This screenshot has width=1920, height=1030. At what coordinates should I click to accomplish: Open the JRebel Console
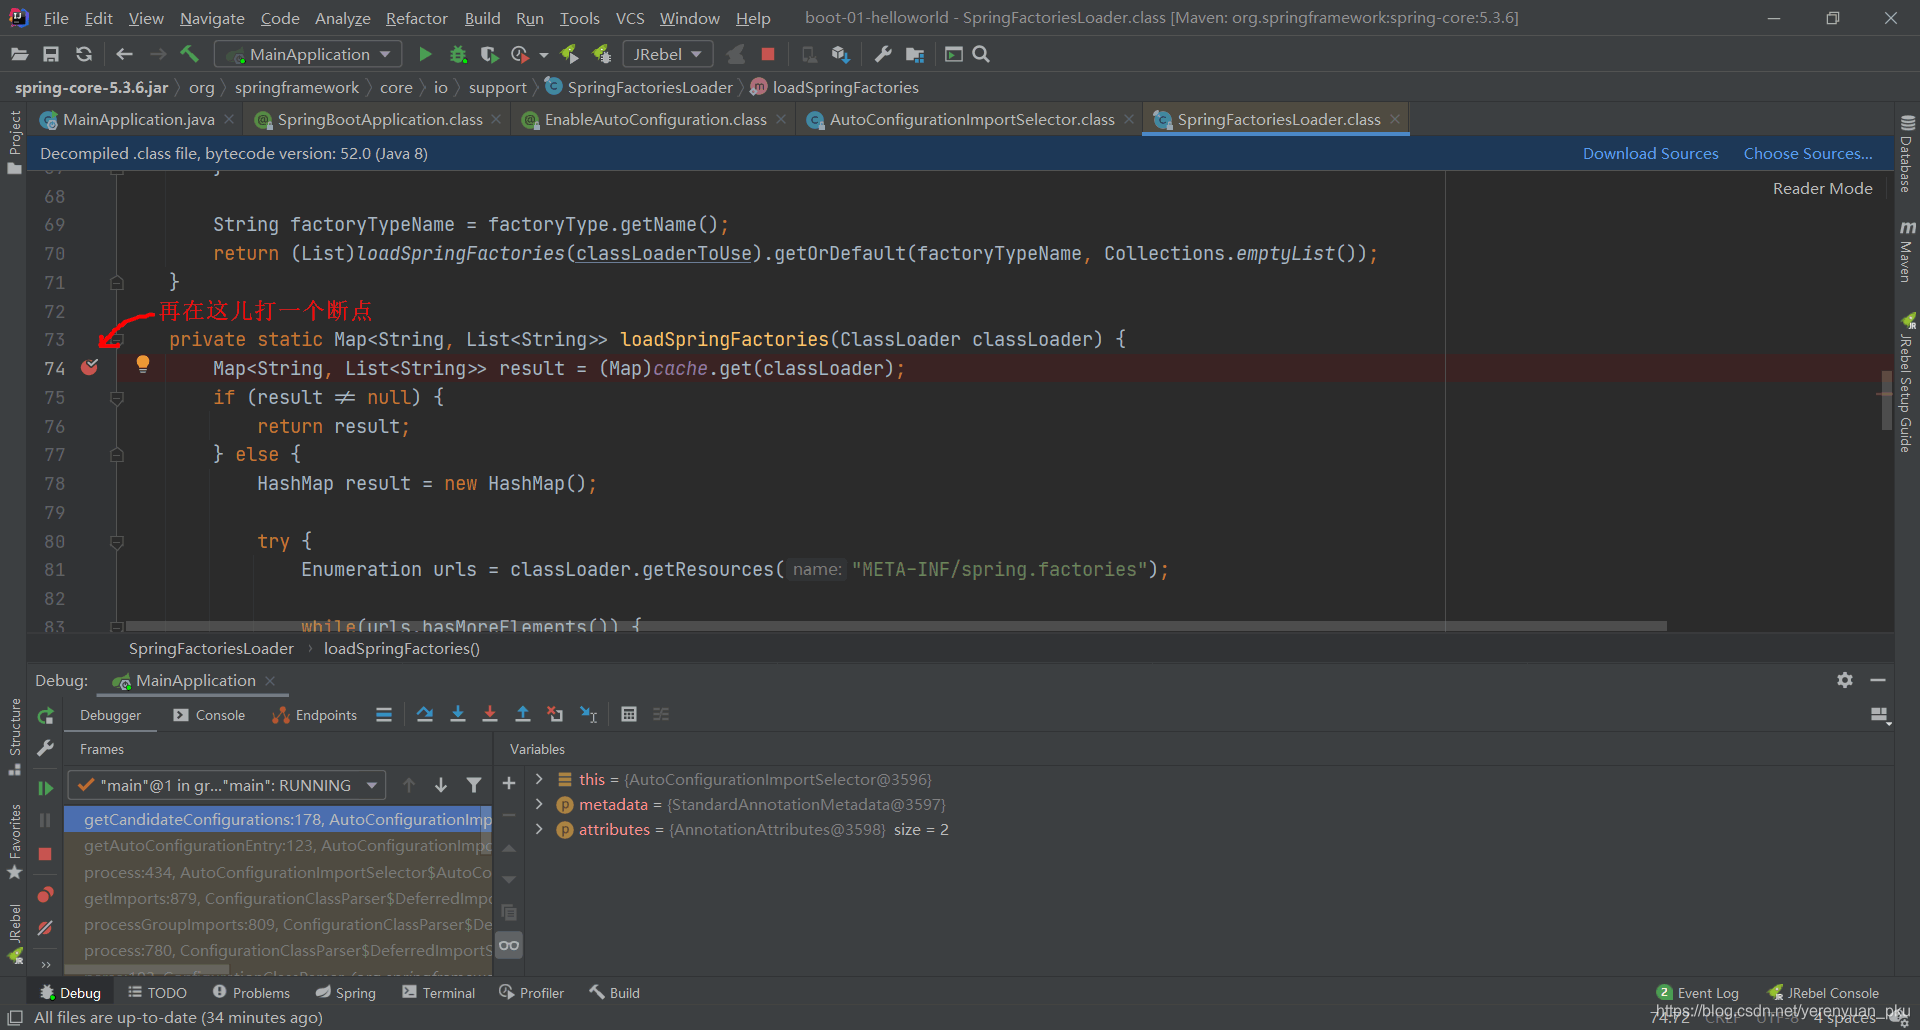pyautogui.click(x=1823, y=992)
